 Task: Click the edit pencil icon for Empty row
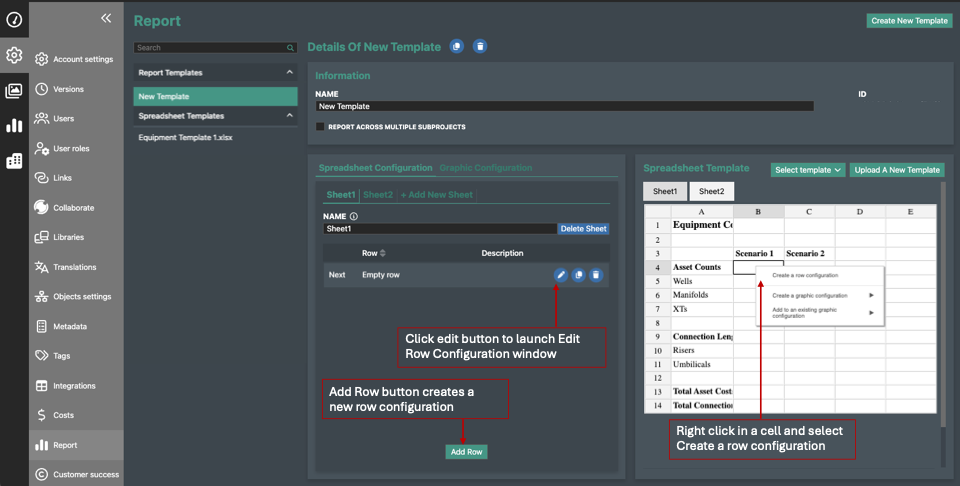(x=561, y=275)
